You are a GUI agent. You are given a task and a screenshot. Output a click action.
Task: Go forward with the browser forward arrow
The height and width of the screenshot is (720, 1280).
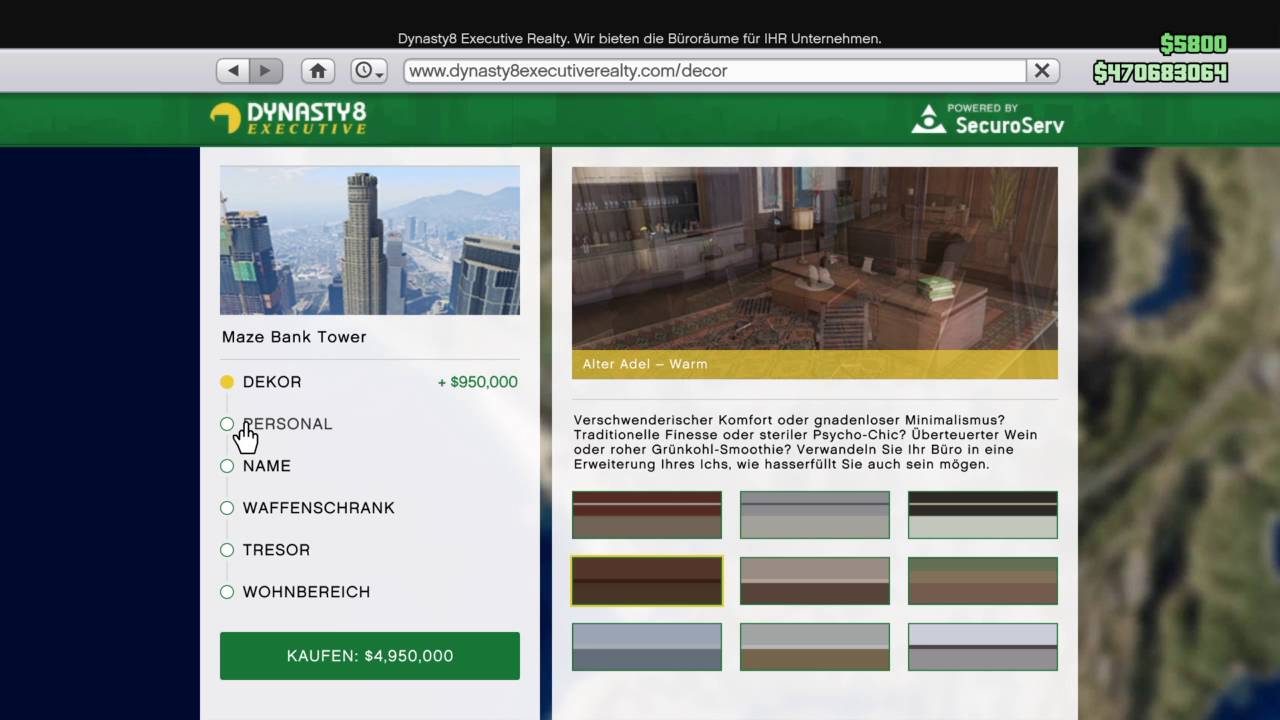click(x=266, y=71)
